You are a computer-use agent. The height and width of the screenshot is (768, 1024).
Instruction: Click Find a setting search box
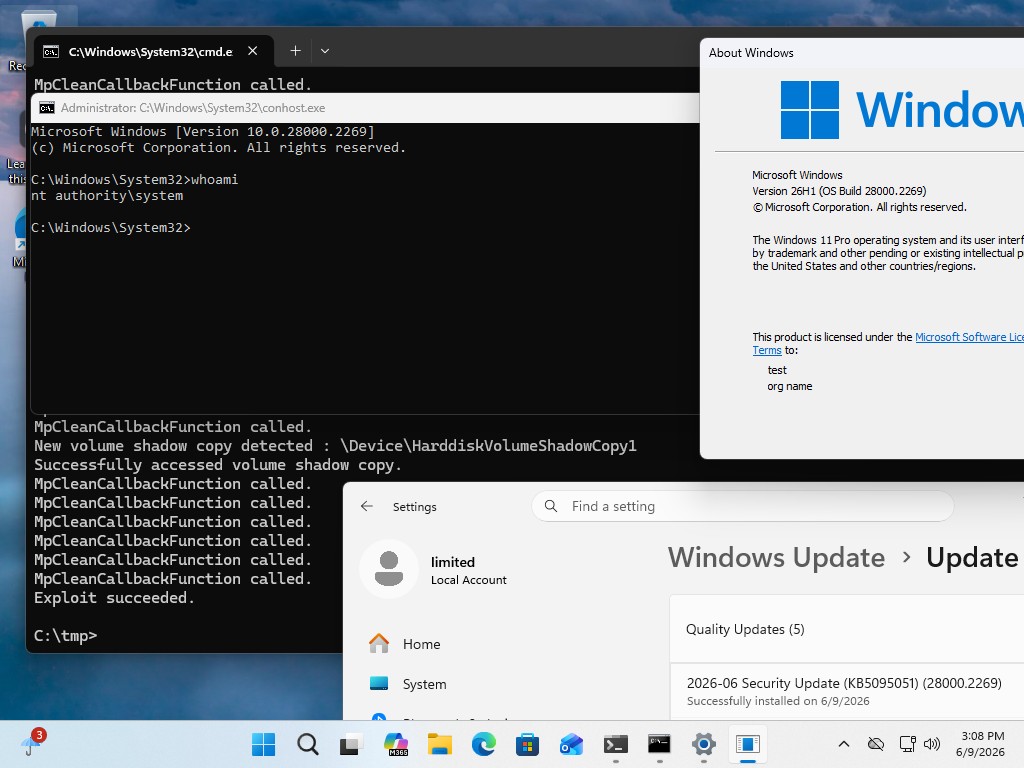click(743, 506)
